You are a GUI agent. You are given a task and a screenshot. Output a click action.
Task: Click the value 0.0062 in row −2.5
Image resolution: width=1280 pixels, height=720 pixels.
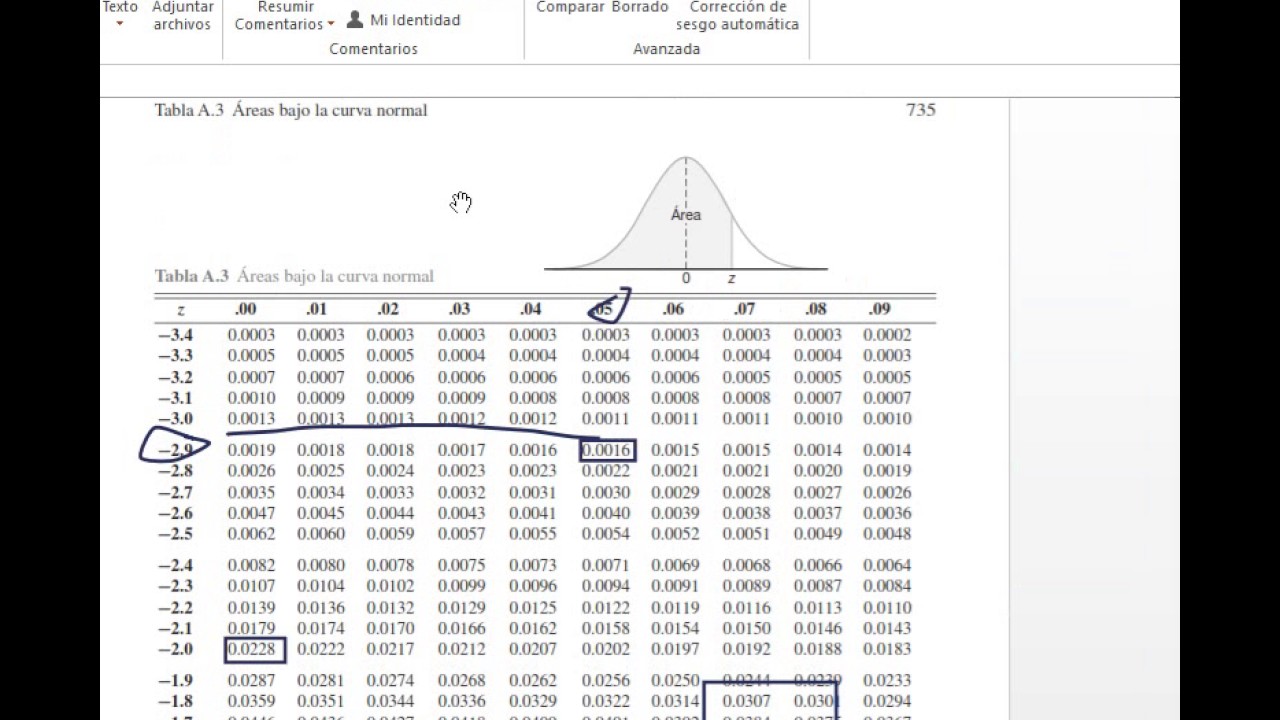pyautogui.click(x=252, y=534)
